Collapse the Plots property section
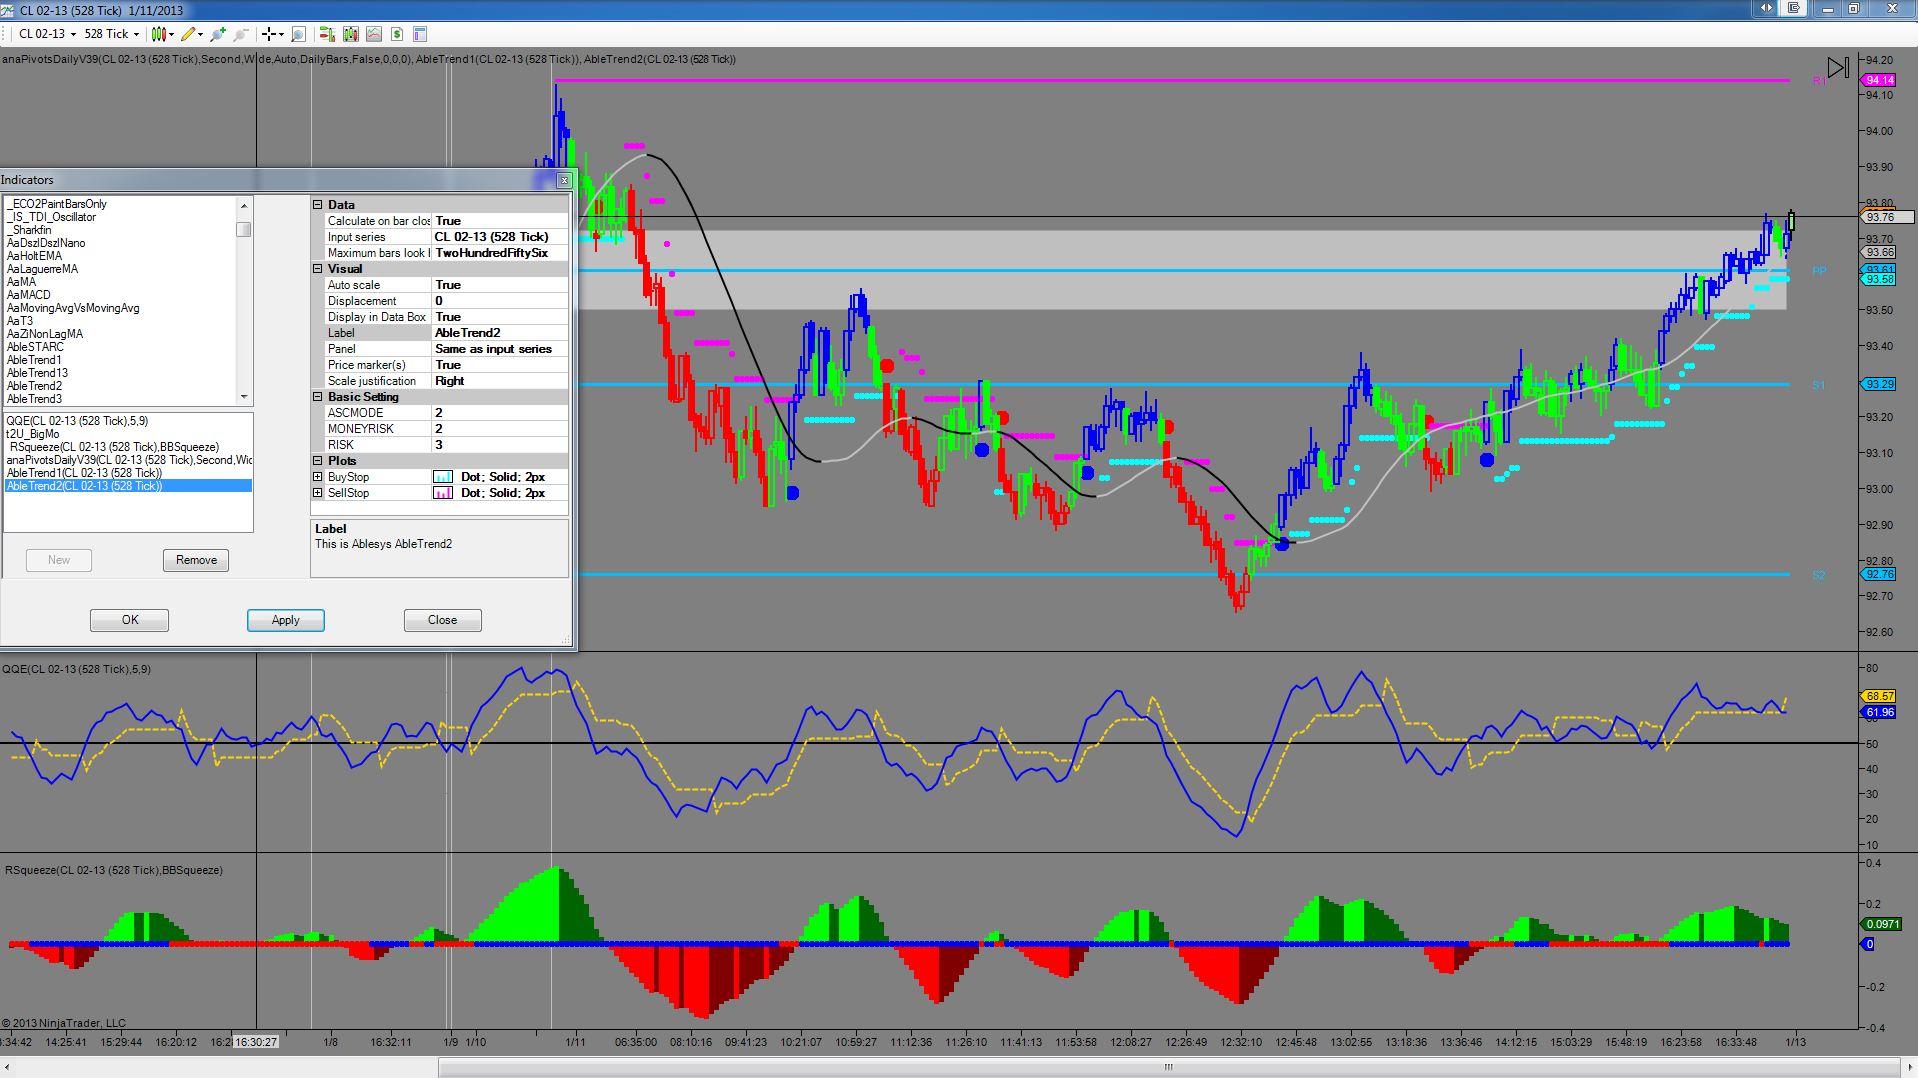Viewport: 1918px width, 1078px height. 318,461
